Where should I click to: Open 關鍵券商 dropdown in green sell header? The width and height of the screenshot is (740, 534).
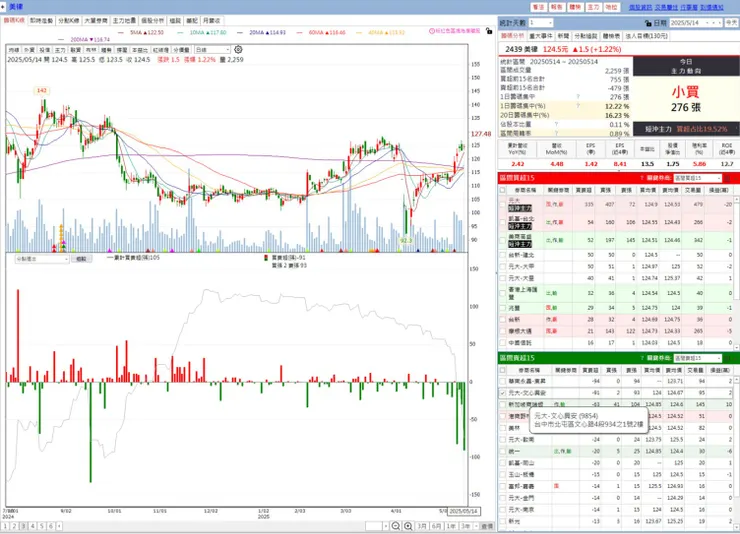tap(698, 358)
